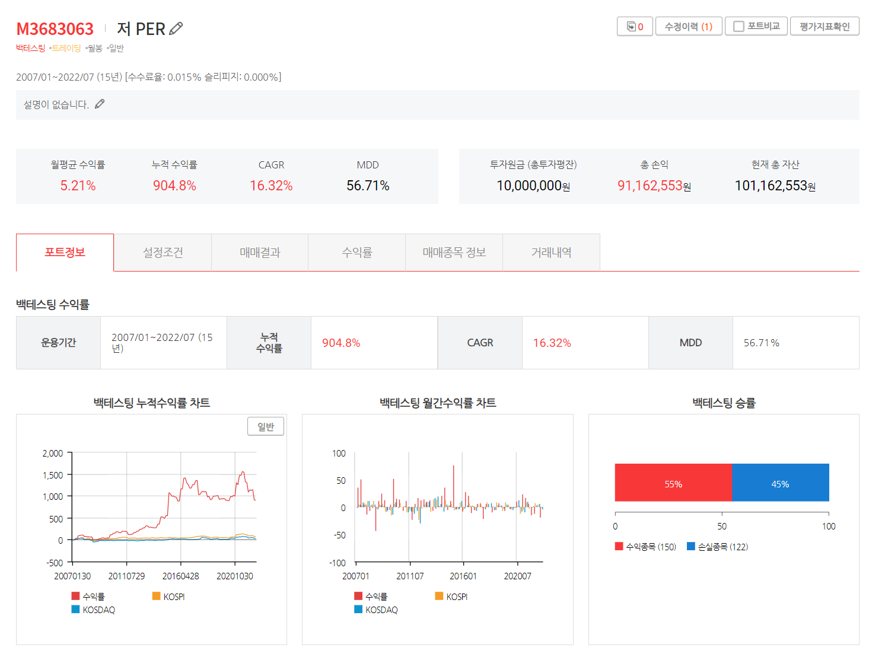The width and height of the screenshot is (869, 654).
Task: Click the 백테스팅 누적수익률 차트 heading
Action: tap(151, 403)
